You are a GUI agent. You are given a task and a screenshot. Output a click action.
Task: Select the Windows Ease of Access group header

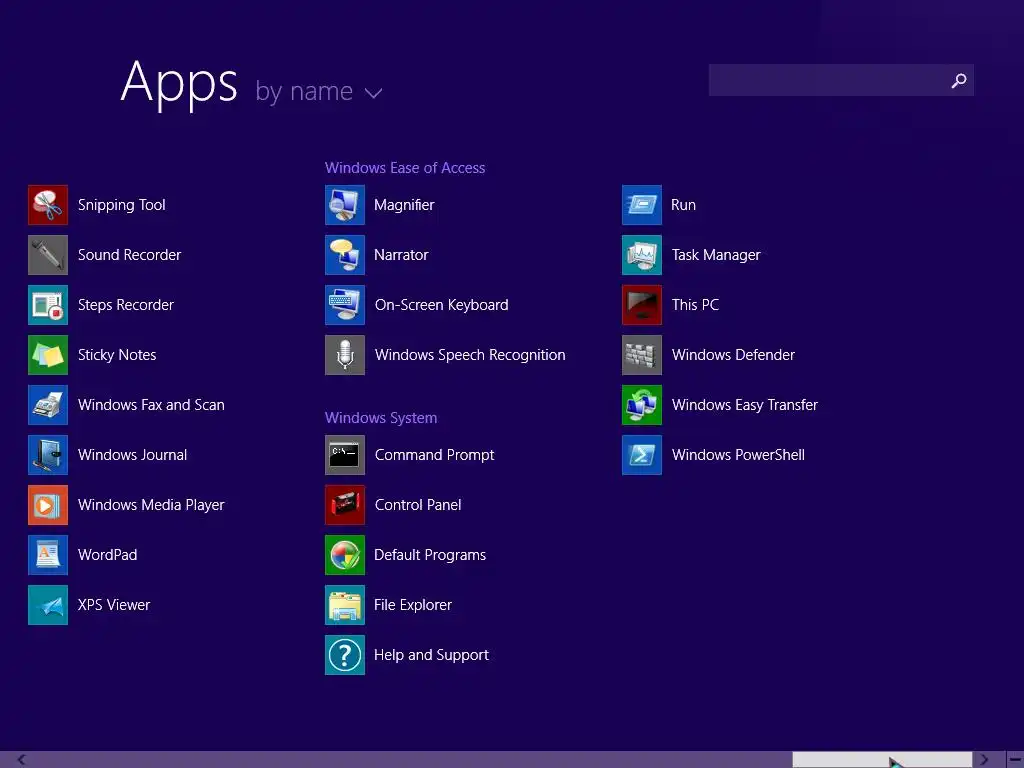click(x=405, y=168)
